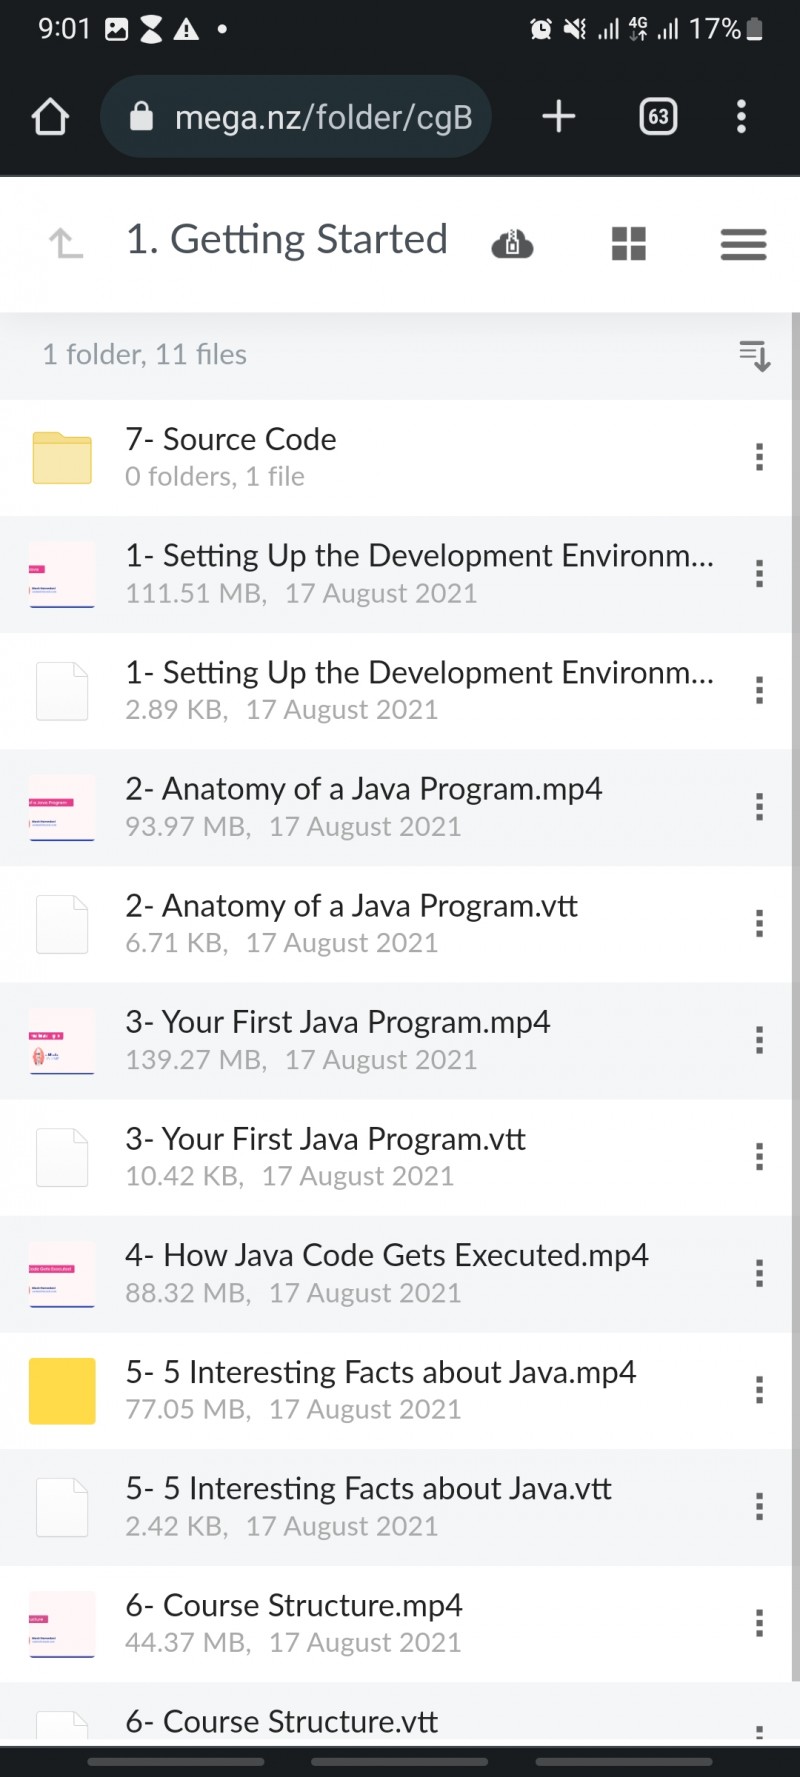Tap the browser home icon
The width and height of the screenshot is (800, 1777).
point(50,117)
